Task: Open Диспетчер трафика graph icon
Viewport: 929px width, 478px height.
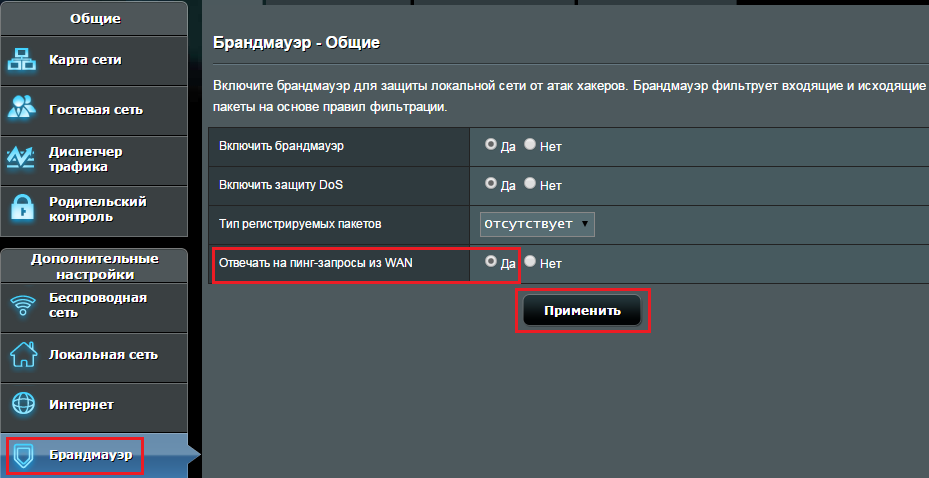Action: [22, 159]
